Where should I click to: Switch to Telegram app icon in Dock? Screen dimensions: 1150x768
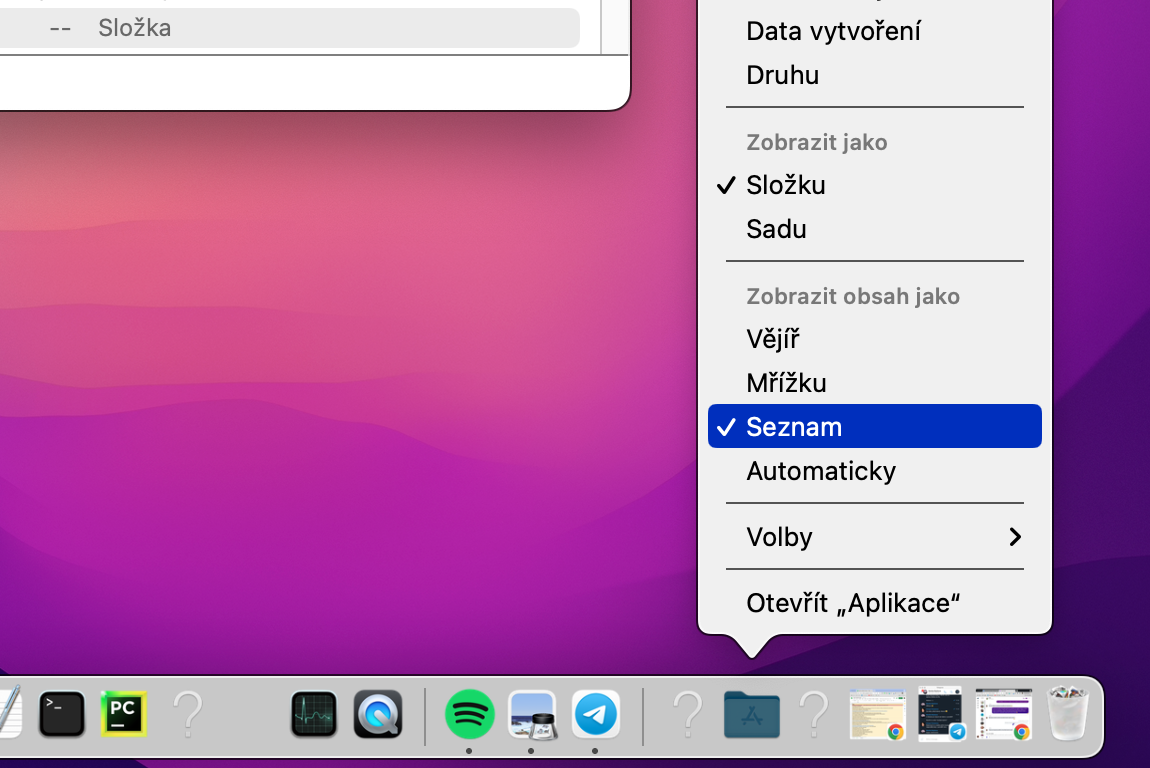click(x=596, y=714)
